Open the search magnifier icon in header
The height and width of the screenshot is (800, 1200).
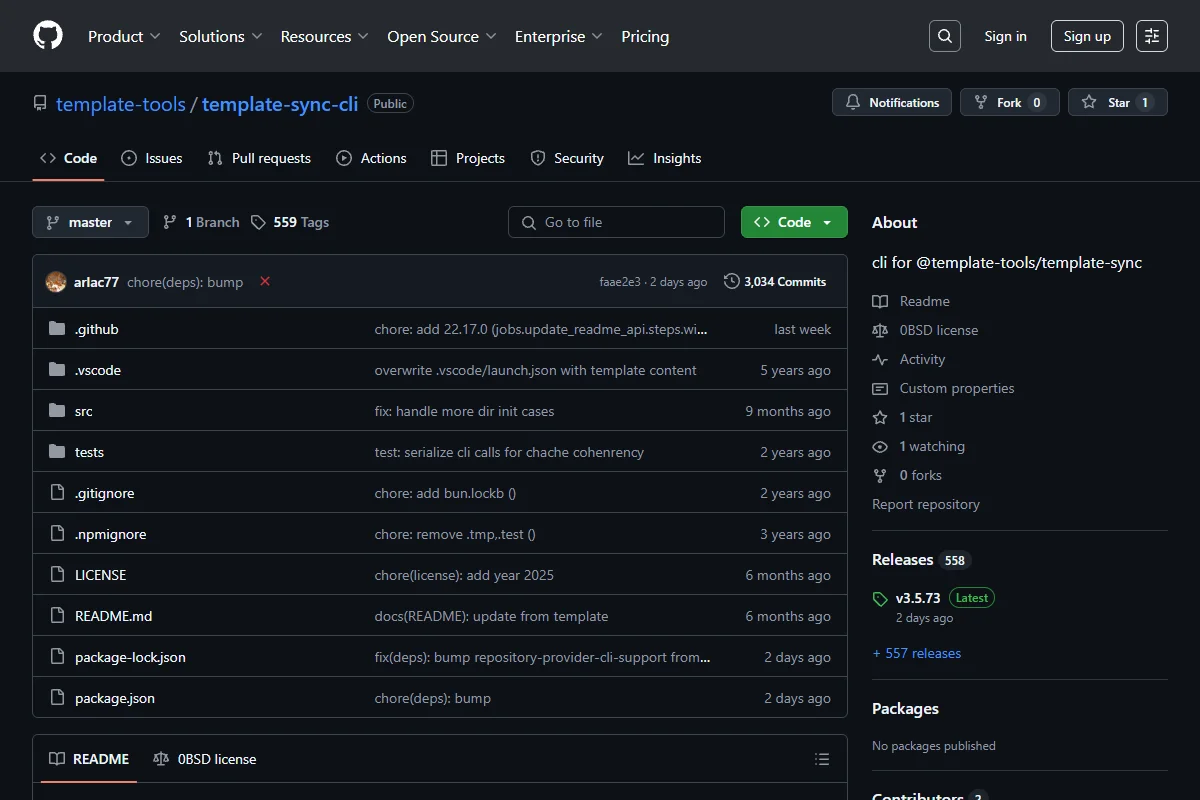[945, 36]
